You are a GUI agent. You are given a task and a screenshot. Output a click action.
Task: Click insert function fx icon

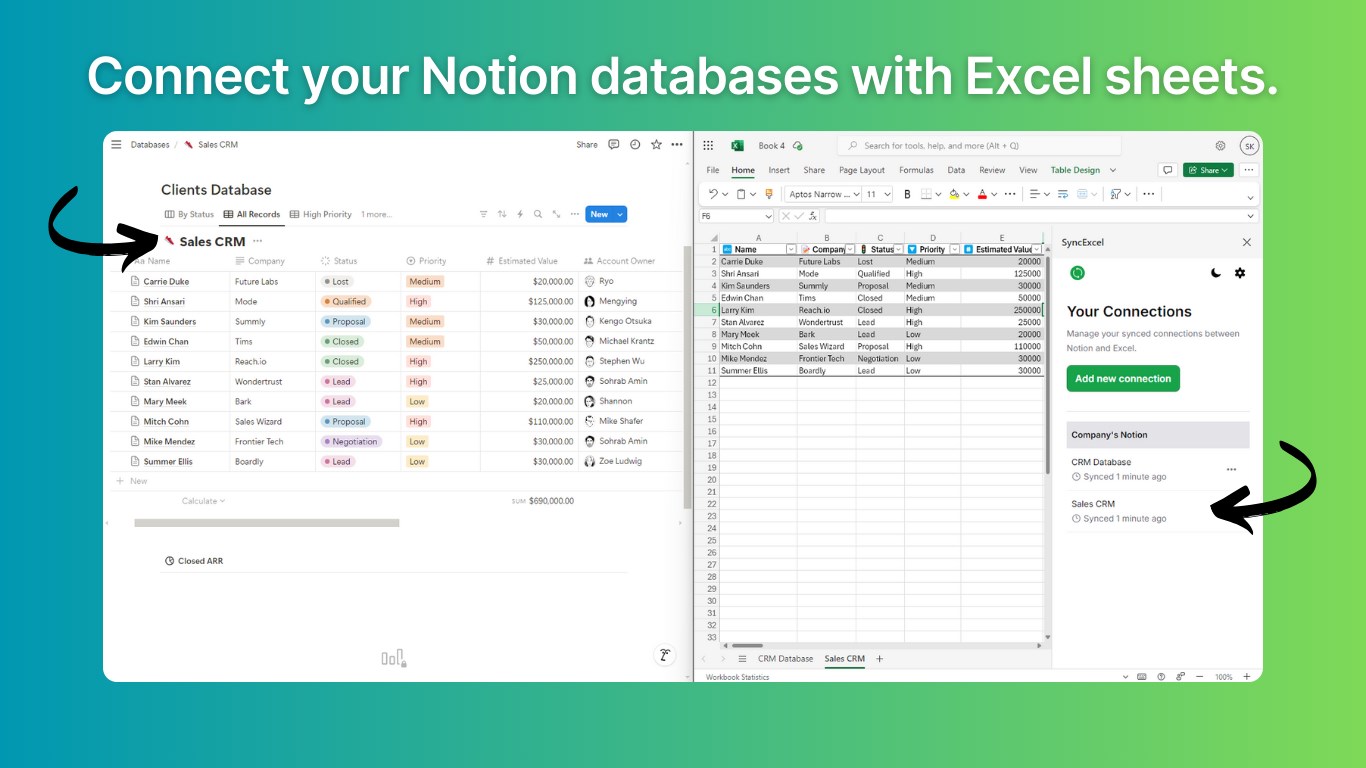coord(813,216)
